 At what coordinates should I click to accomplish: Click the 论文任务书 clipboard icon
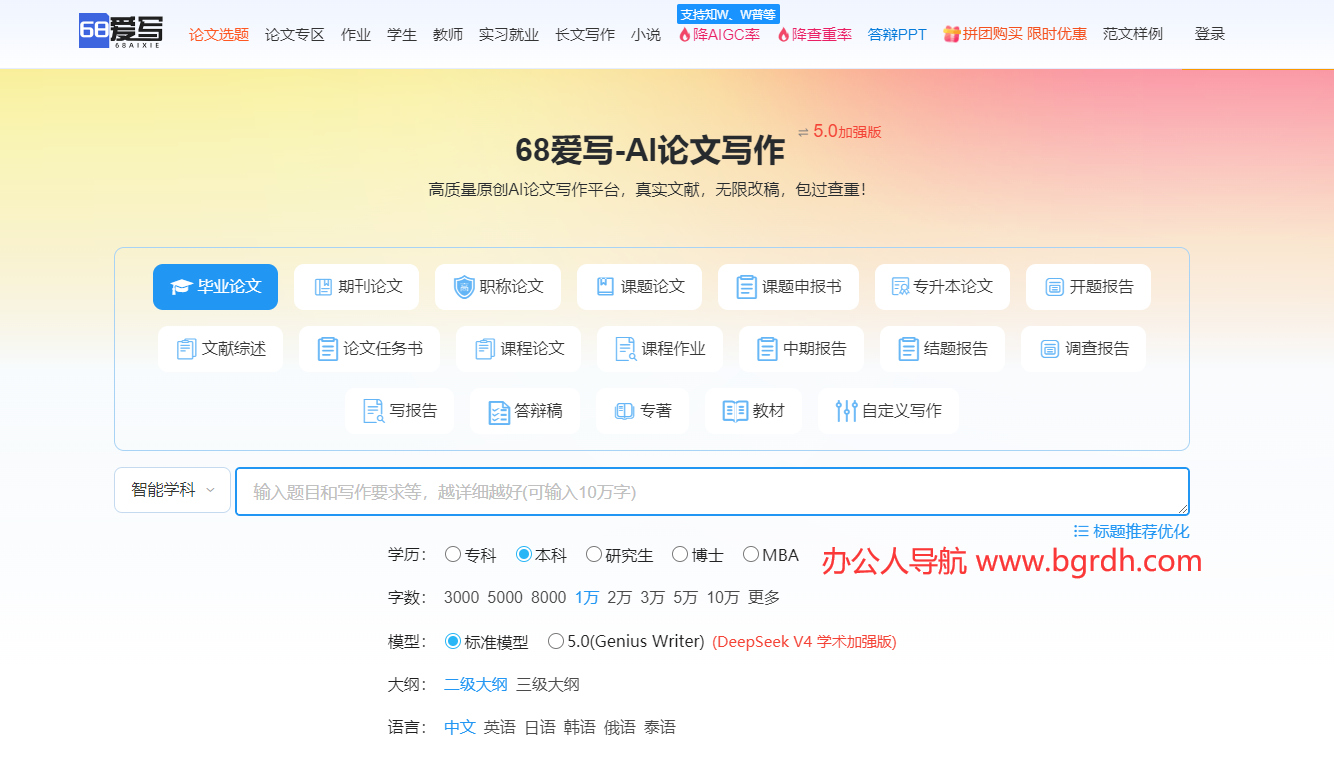pyautogui.click(x=327, y=349)
